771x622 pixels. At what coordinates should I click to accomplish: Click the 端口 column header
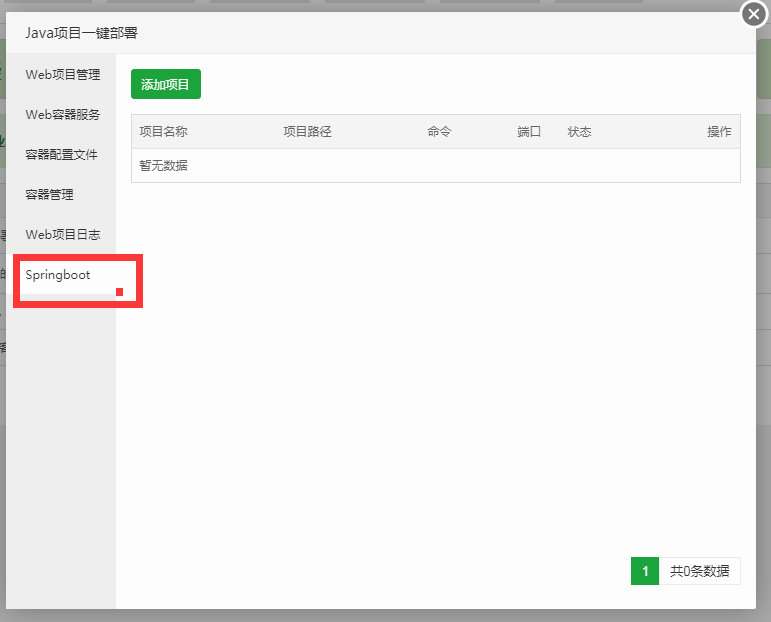(529, 131)
